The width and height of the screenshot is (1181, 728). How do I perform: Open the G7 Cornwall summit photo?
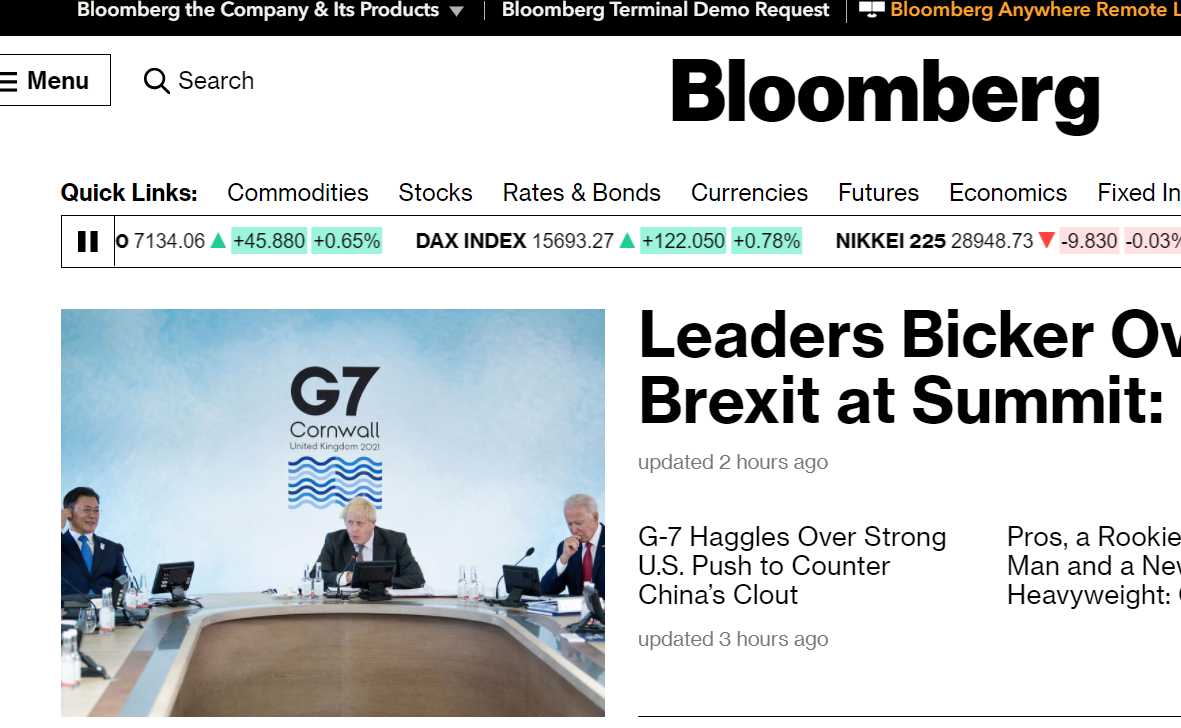(333, 512)
